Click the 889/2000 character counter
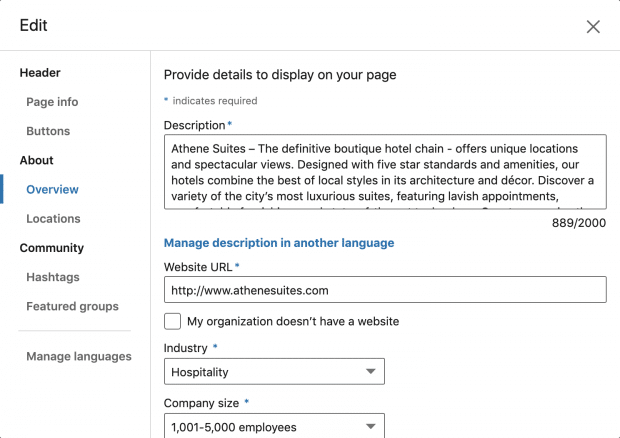The image size is (620, 438). pyautogui.click(x=578, y=223)
